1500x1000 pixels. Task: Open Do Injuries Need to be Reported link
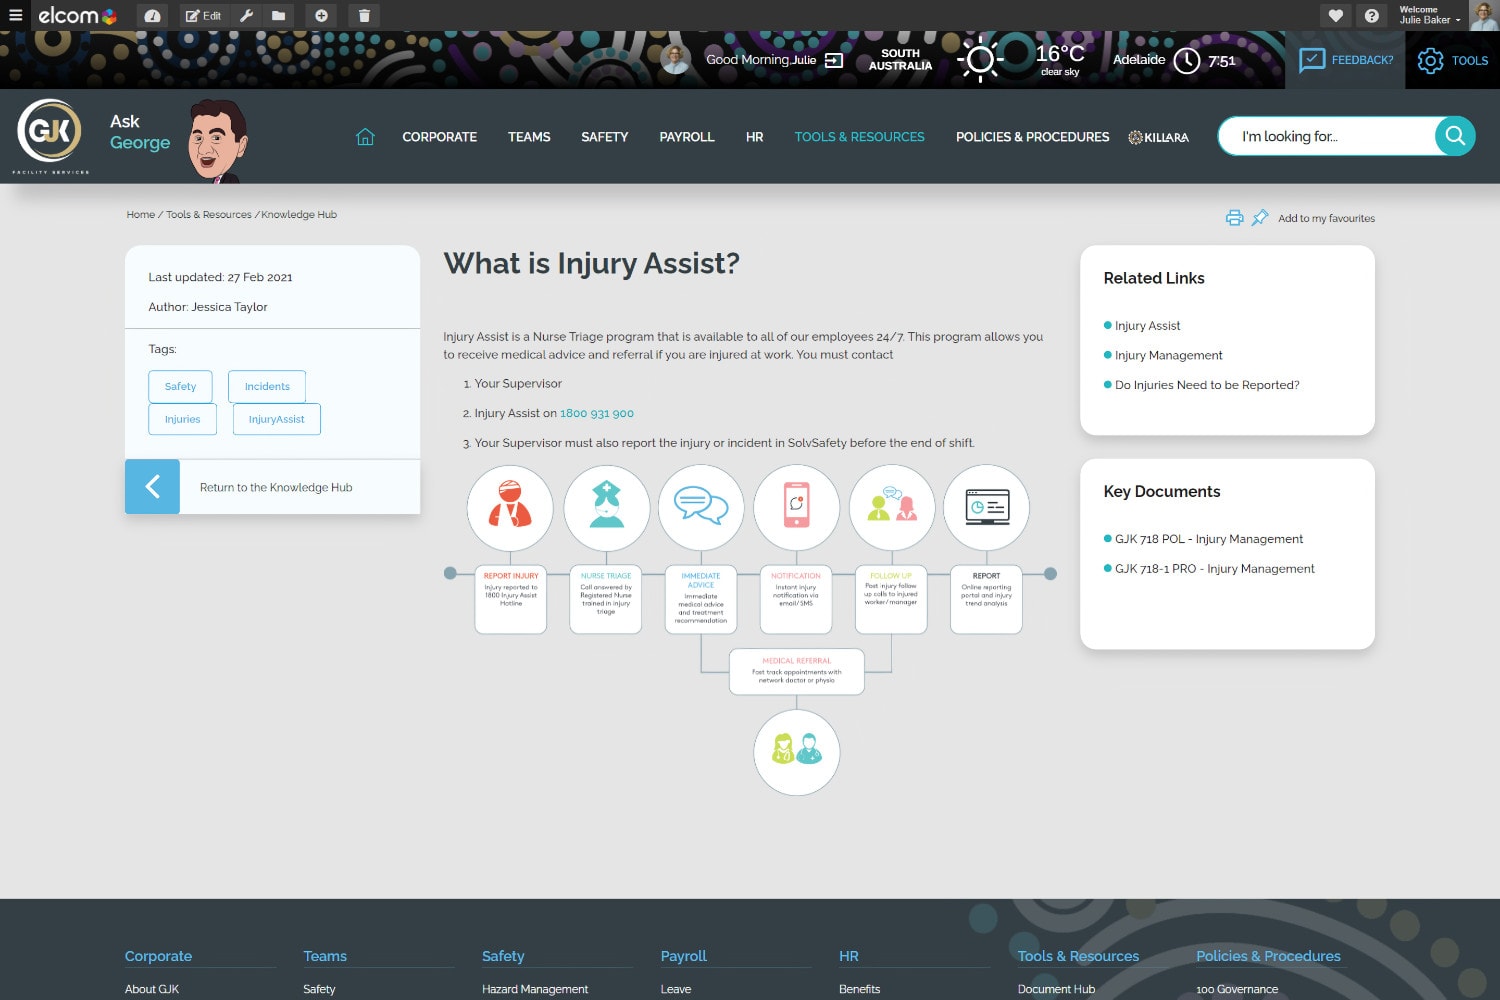(x=1207, y=385)
